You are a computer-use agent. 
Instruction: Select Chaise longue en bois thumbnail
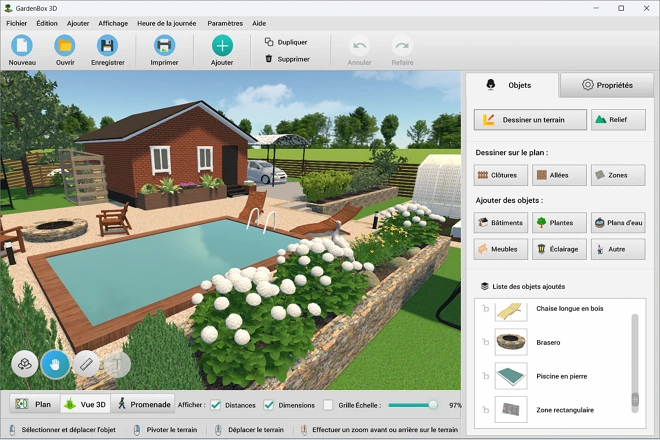click(511, 311)
